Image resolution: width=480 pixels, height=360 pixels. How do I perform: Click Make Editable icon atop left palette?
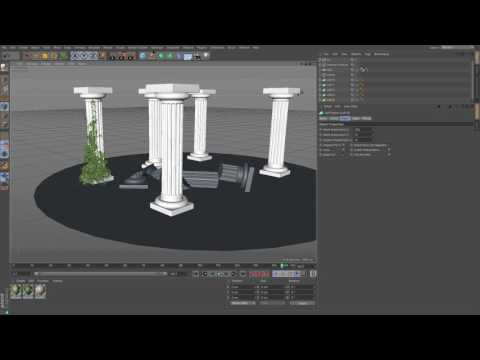click(4, 67)
